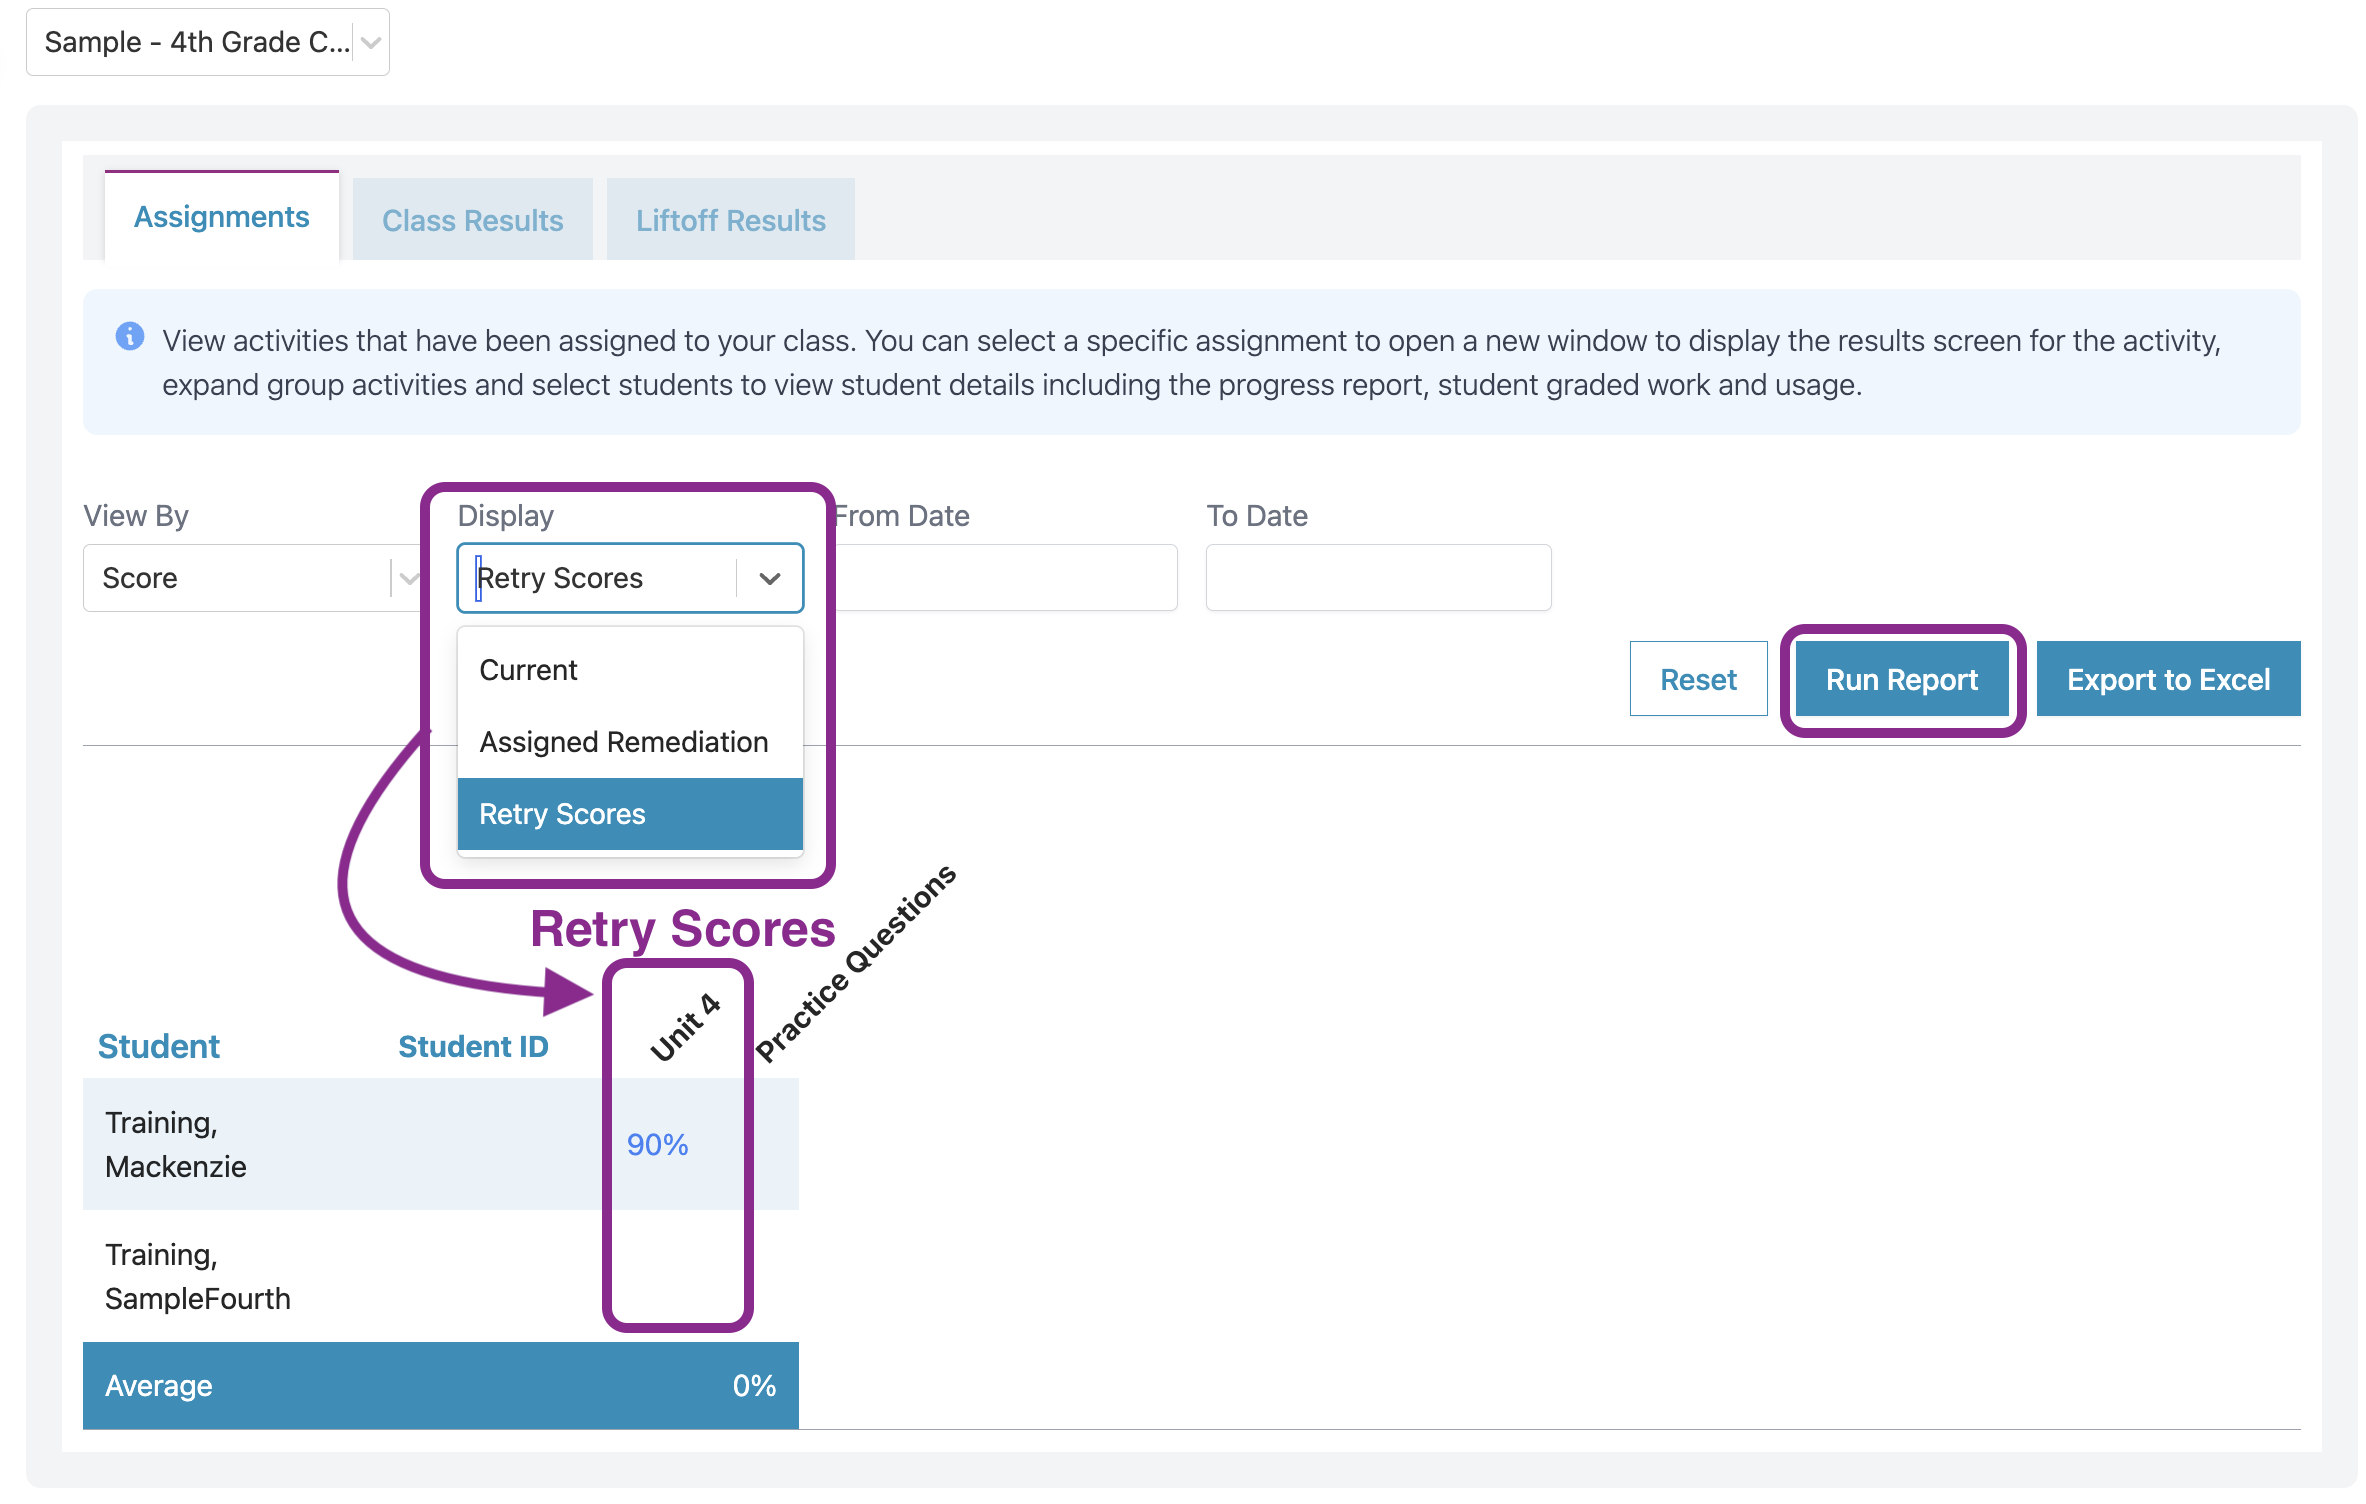Switch to the Class Results tab

472,220
